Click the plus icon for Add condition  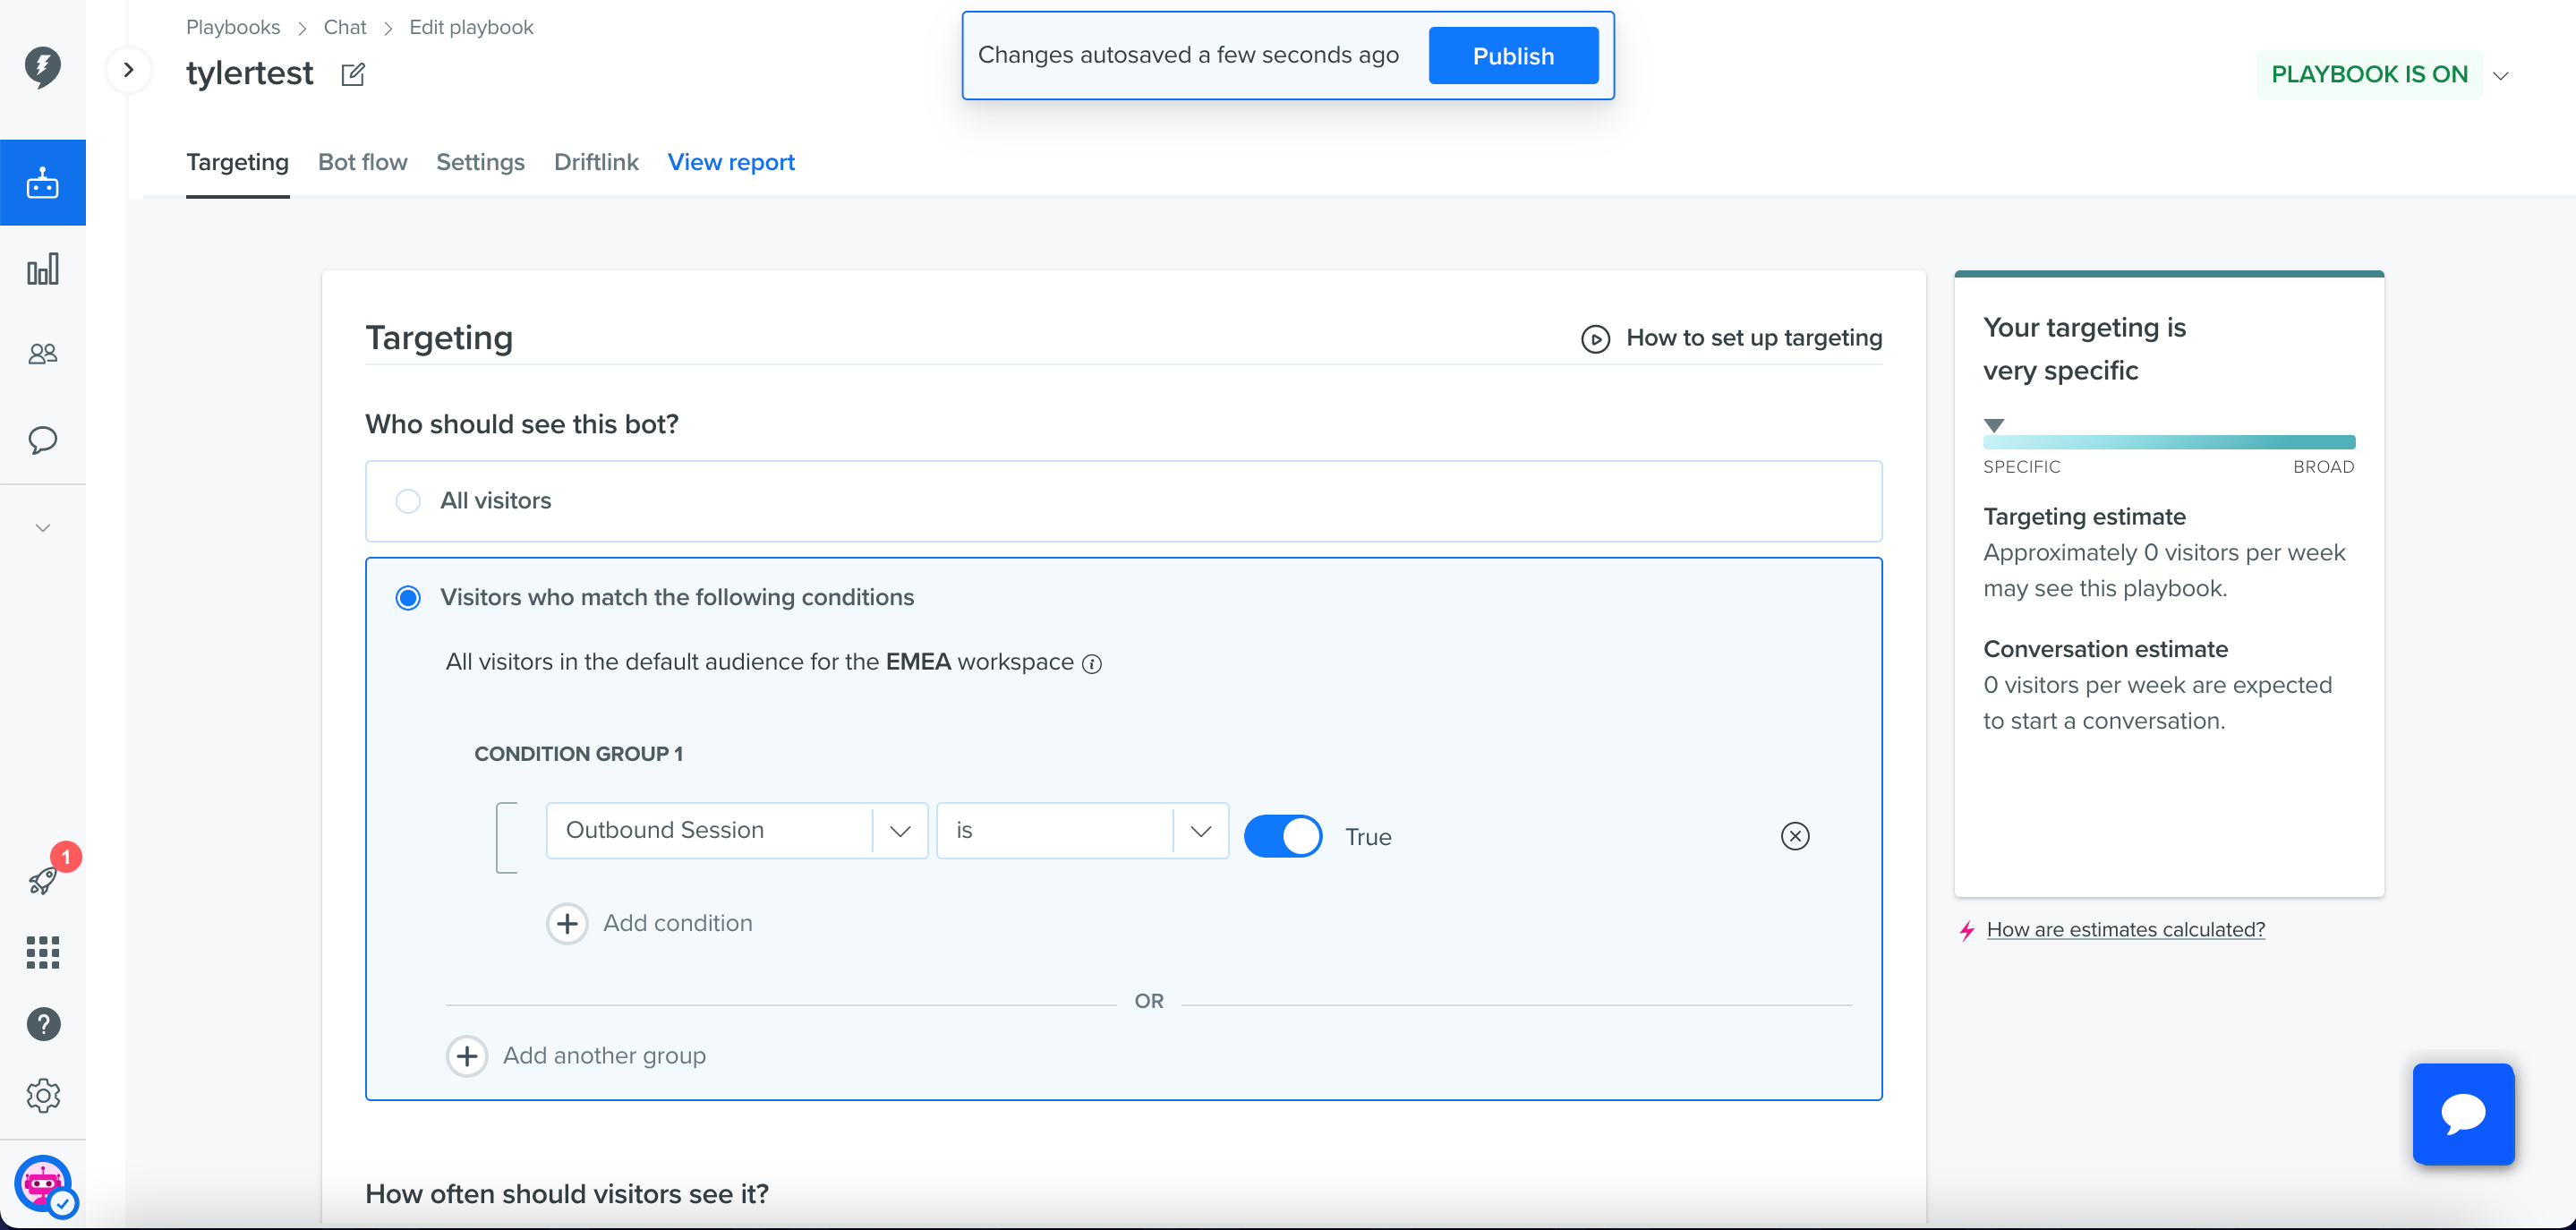pyautogui.click(x=567, y=924)
